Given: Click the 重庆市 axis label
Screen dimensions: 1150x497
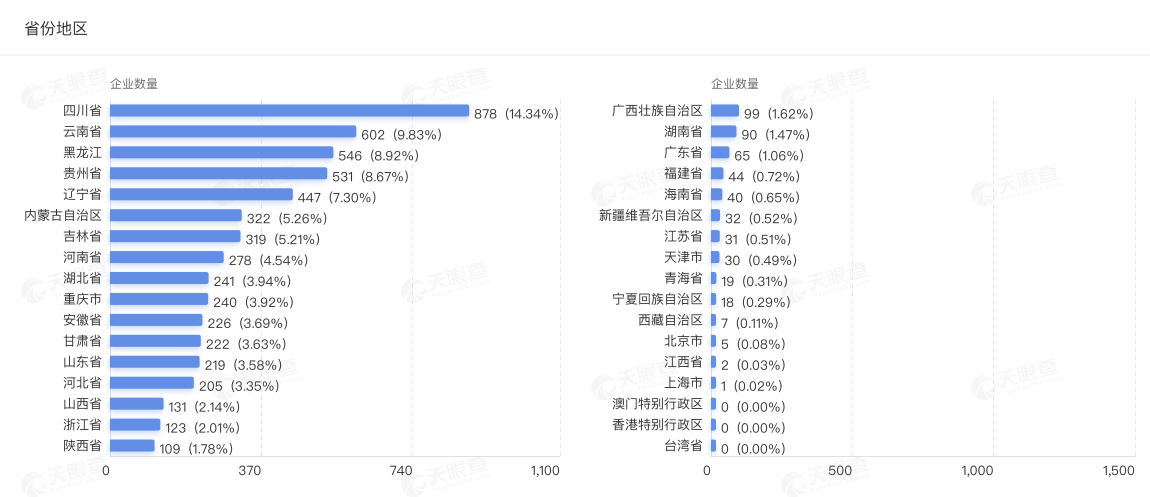Looking at the screenshot, I should coord(82,300).
